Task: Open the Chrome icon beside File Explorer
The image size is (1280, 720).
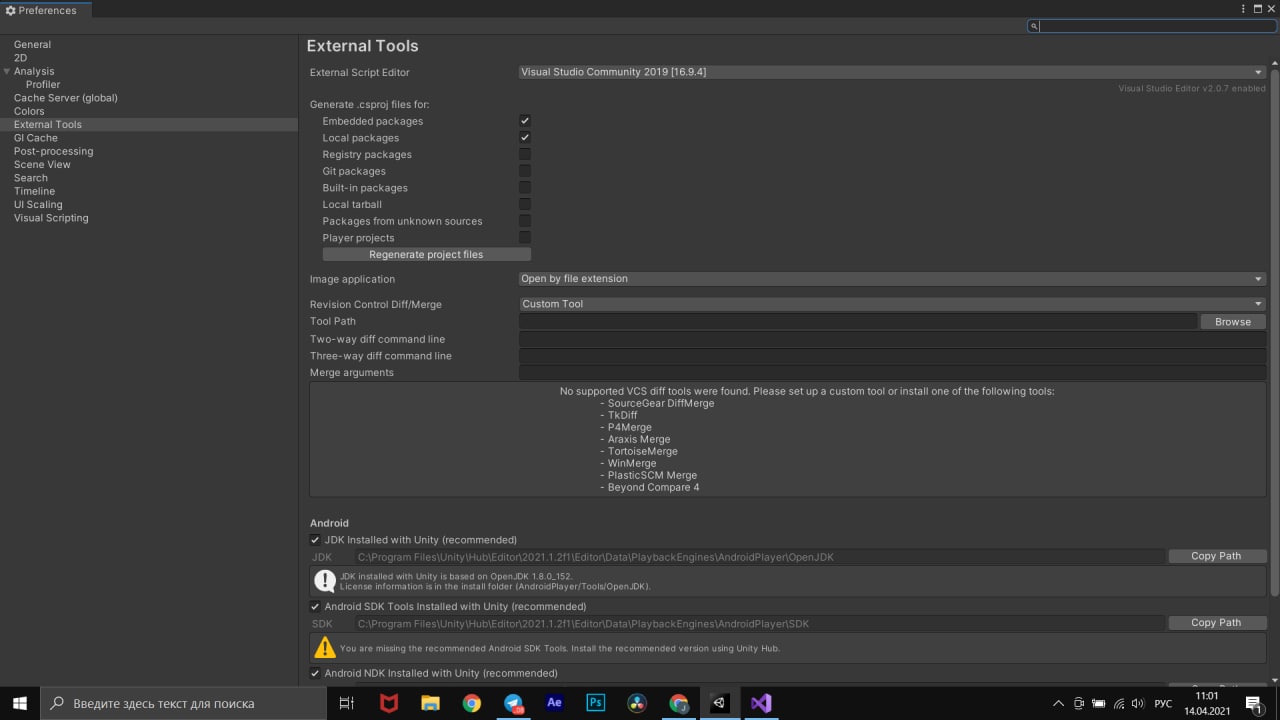Action: 471,703
